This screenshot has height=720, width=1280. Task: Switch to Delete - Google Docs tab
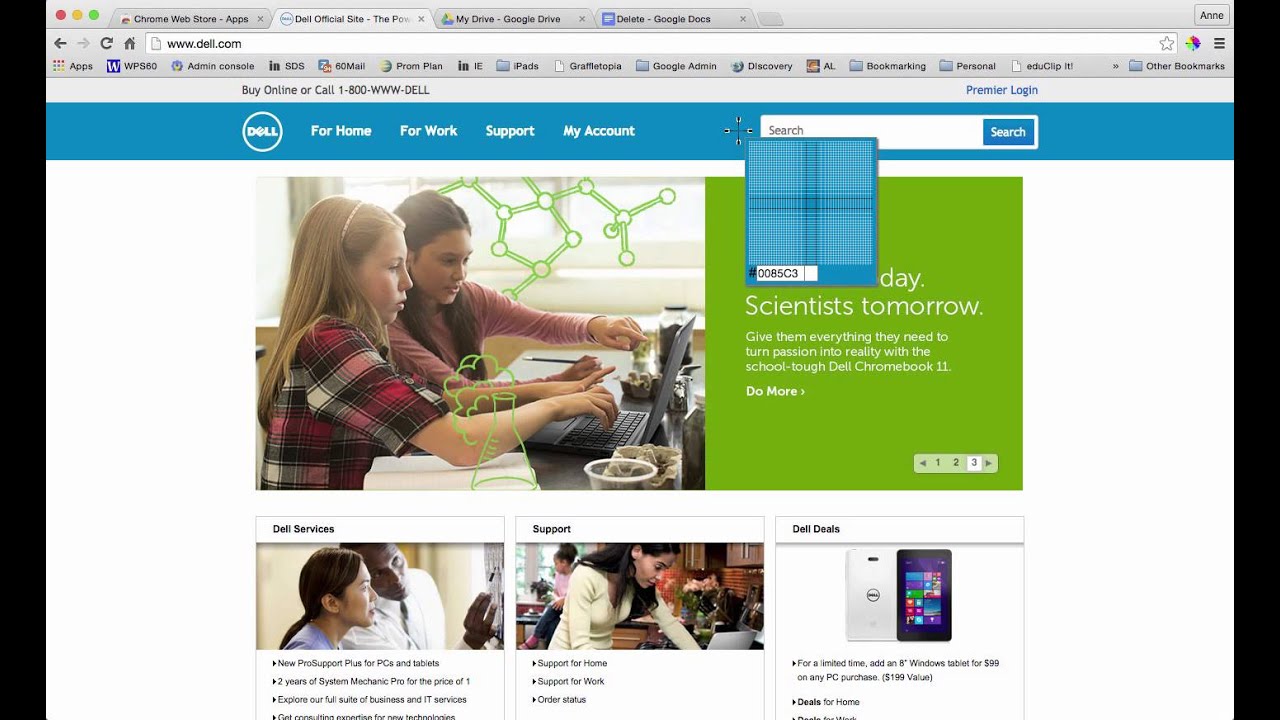(x=672, y=19)
